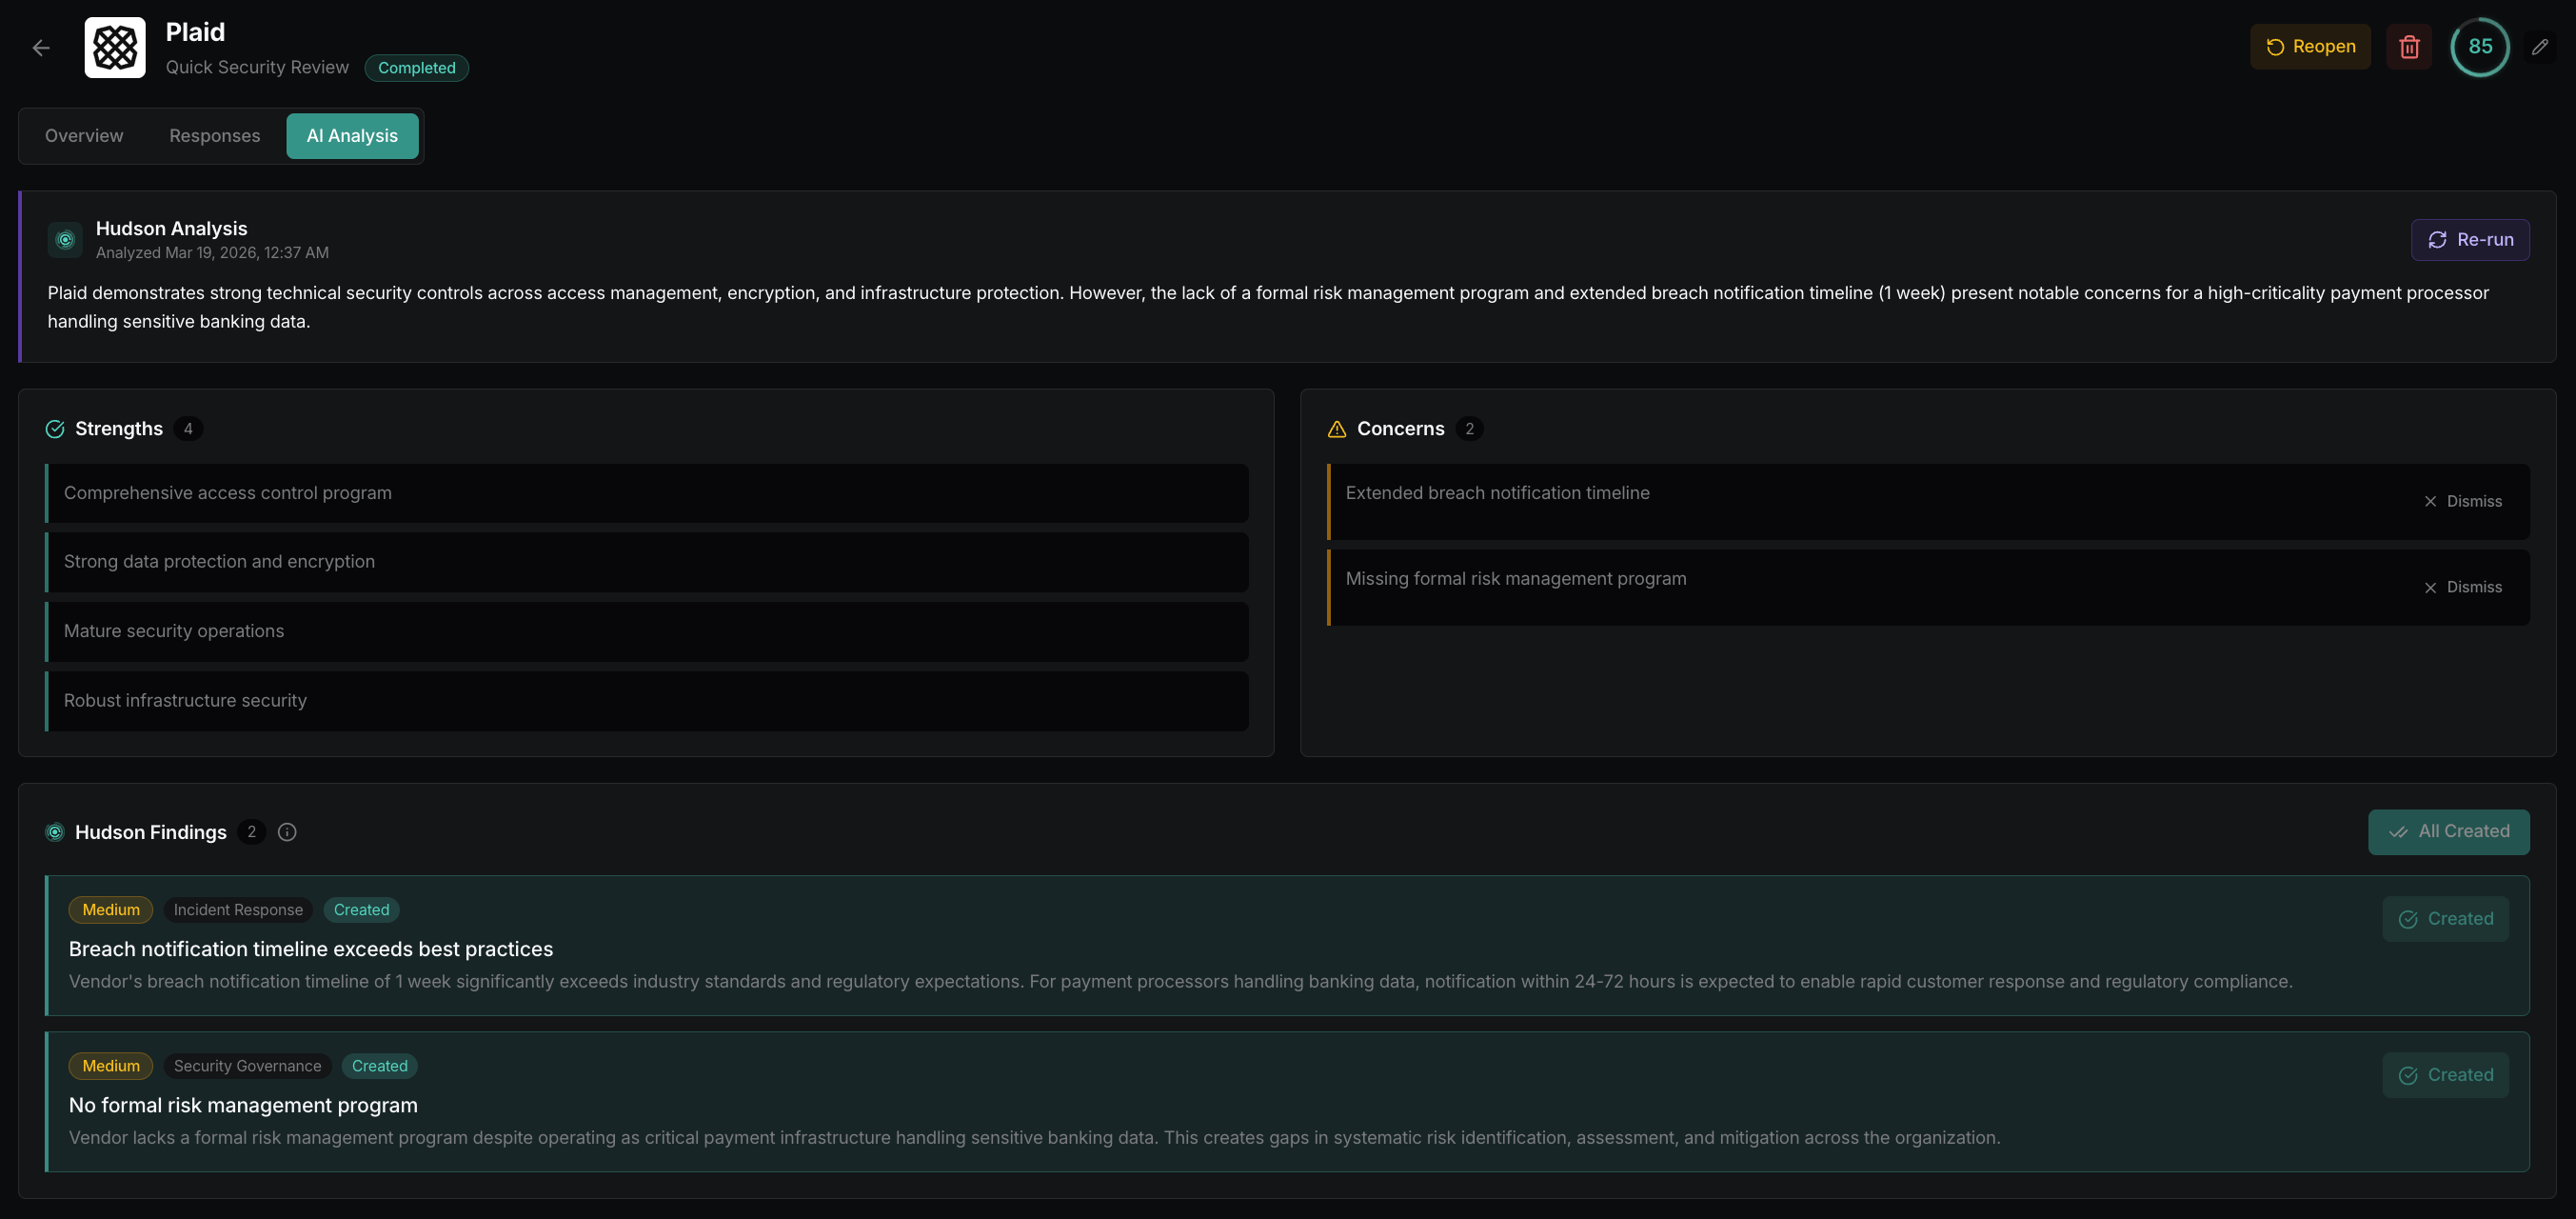2576x1219 pixels.
Task: Go back using the left arrow icon
Action: [x=41, y=47]
